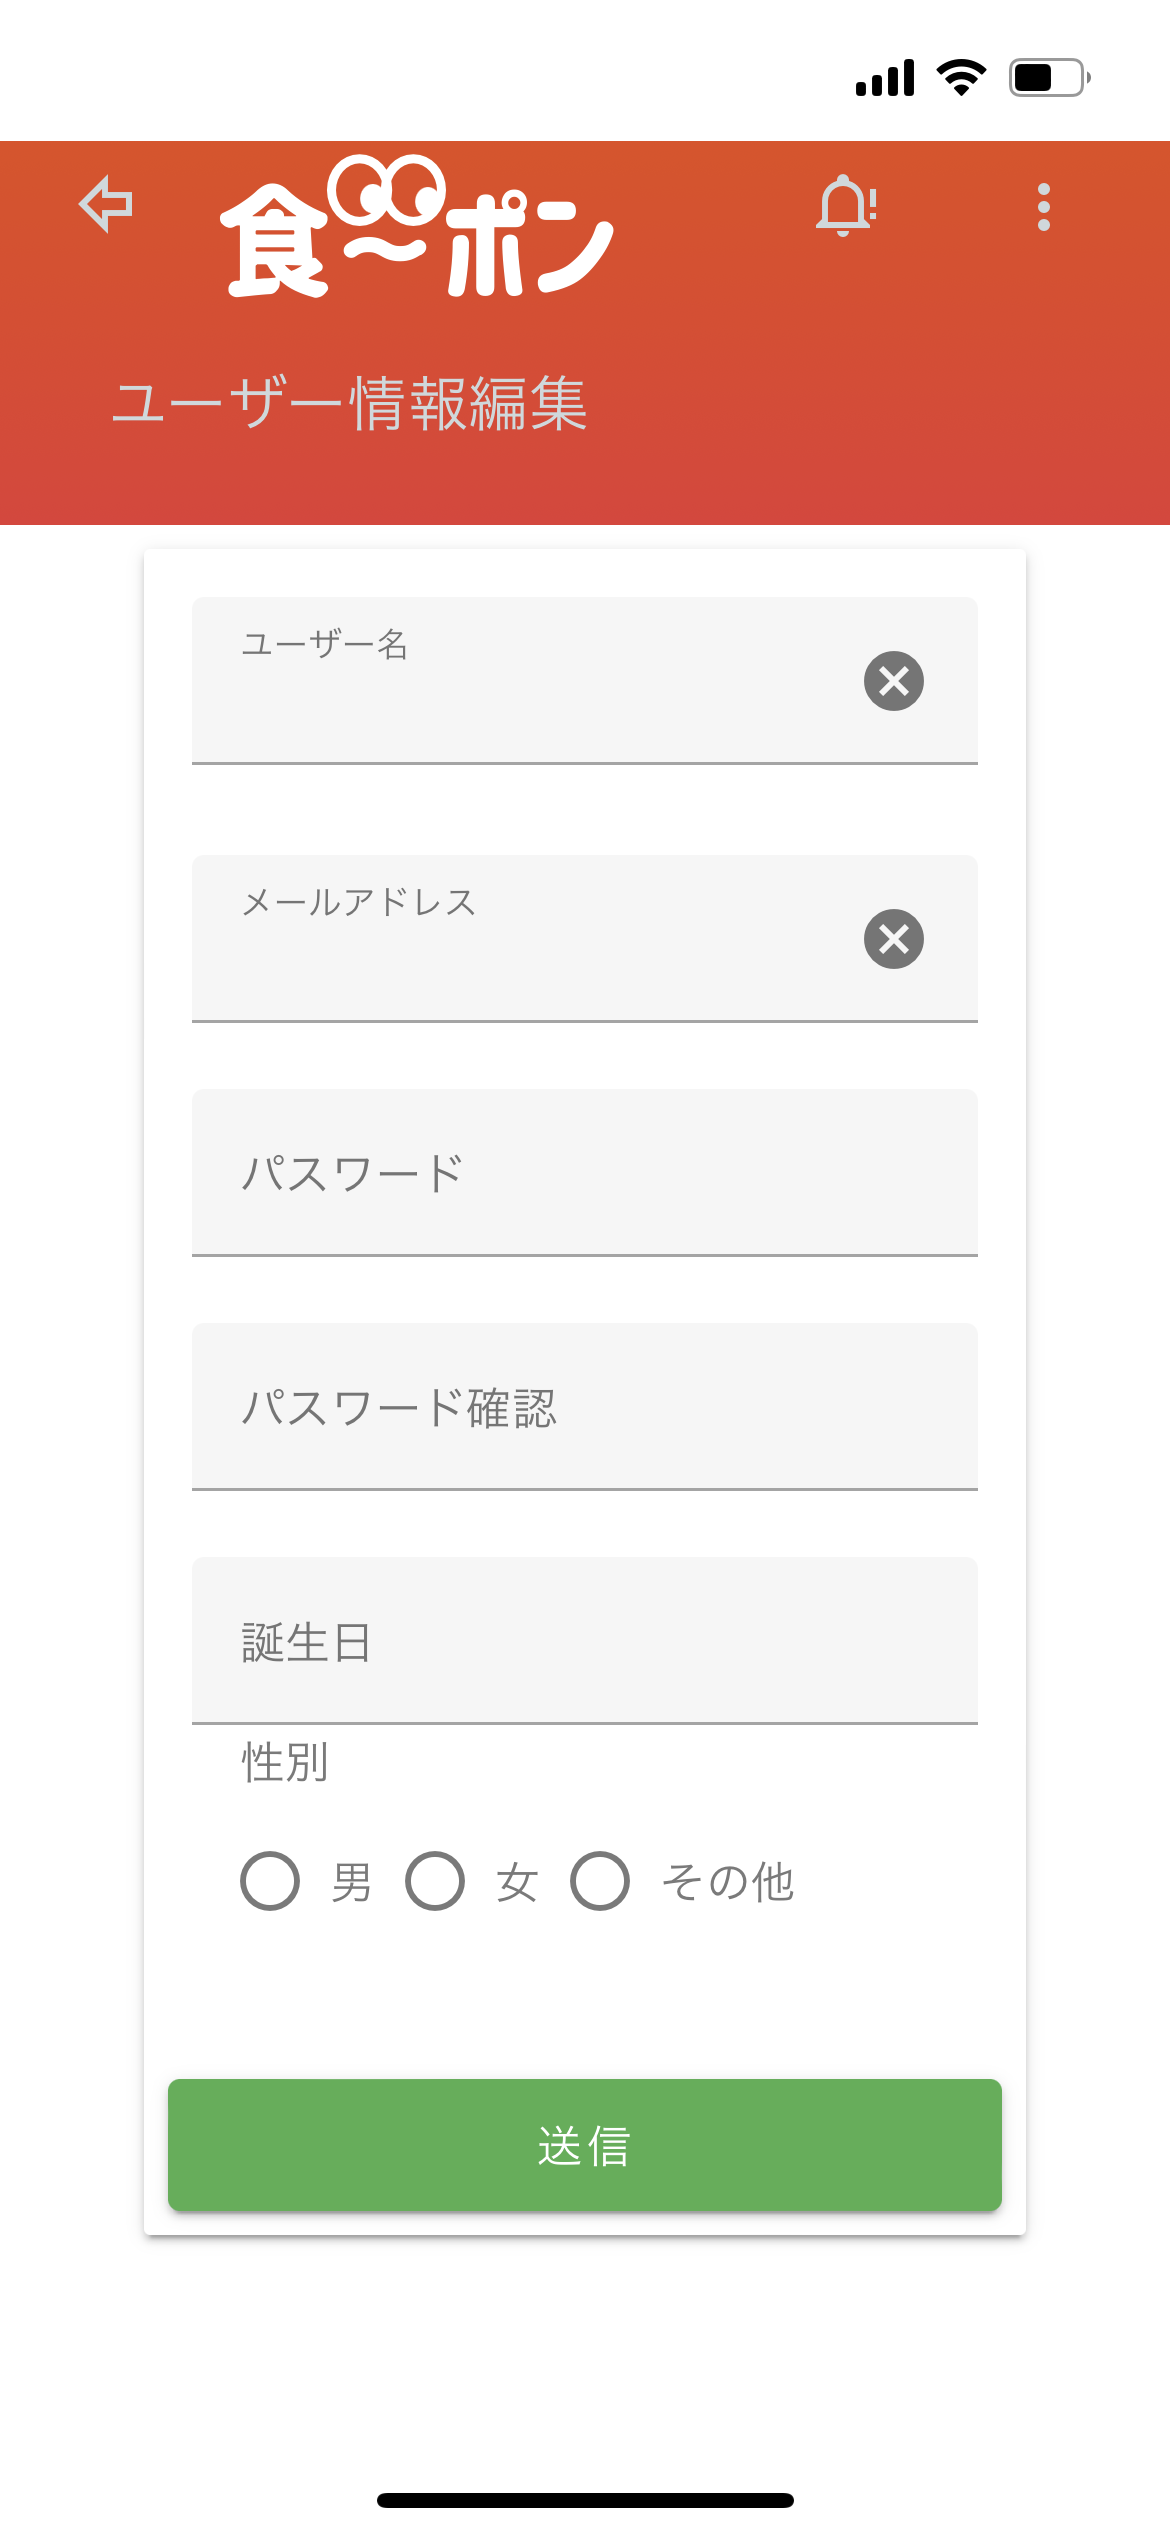The height and width of the screenshot is (2532, 1170).
Task: Tap the cellular signal bars icon
Action: (x=885, y=78)
